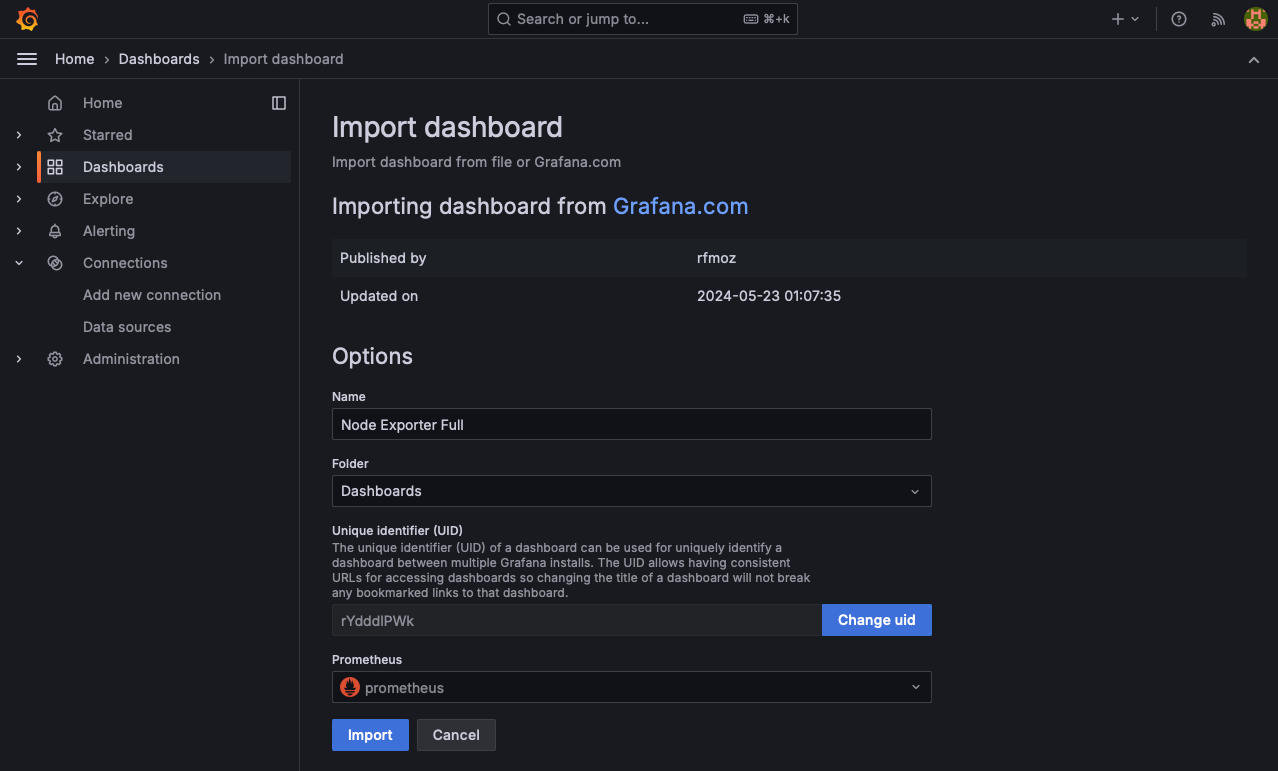Click the Explore compass icon in sidebar

click(x=55, y=199)
